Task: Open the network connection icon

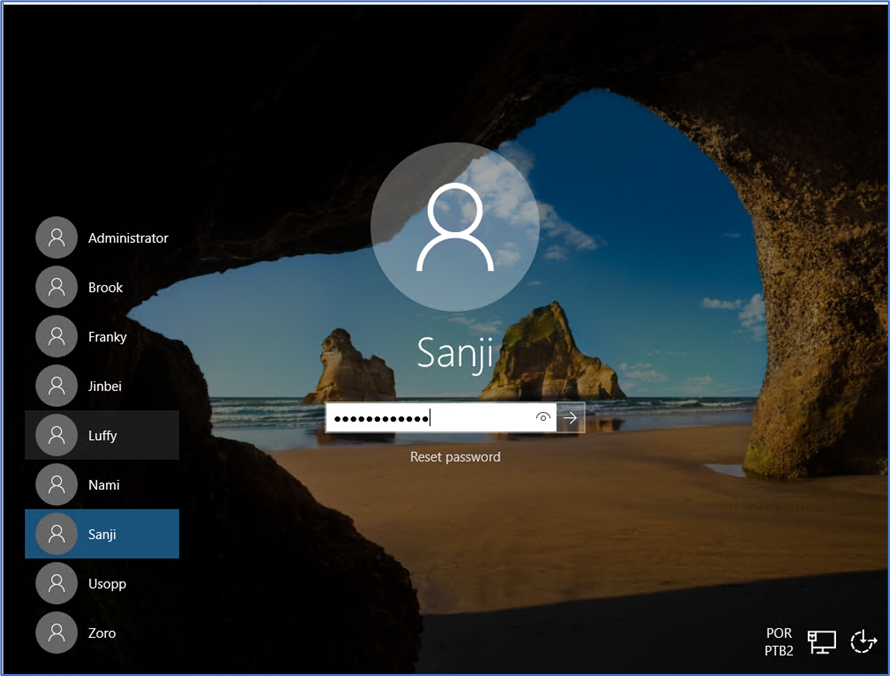Action: [x=822, y=642]
